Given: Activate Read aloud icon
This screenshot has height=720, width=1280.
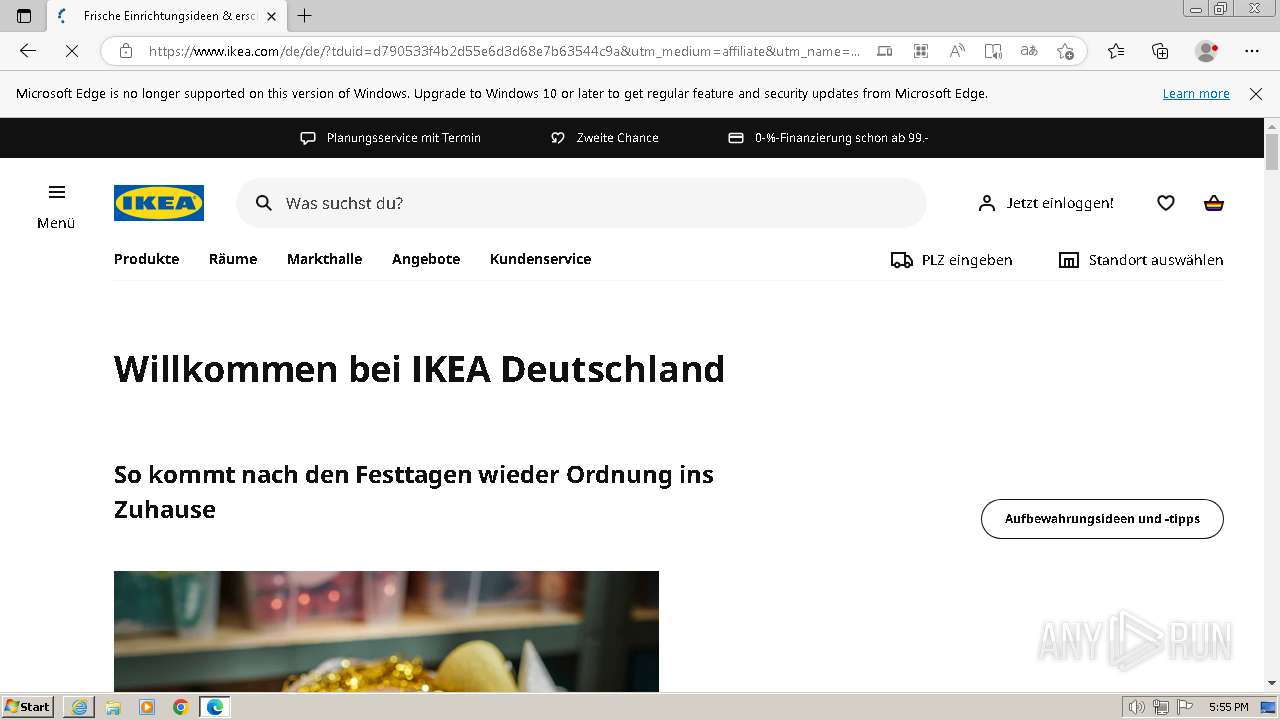Looking at the screenshot, I should [x=957, y=51].
